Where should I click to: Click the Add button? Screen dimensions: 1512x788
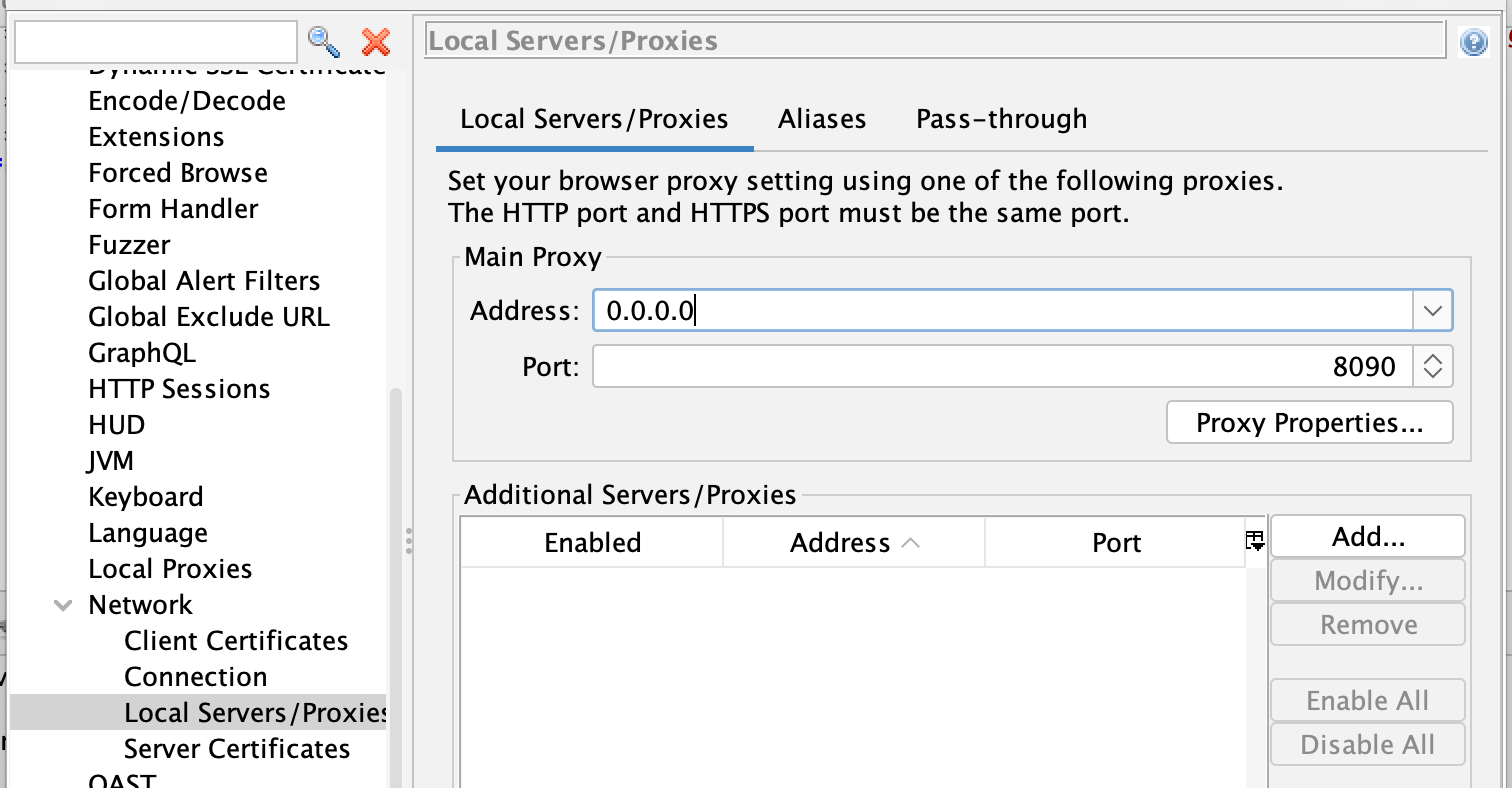coord(1367,537)
